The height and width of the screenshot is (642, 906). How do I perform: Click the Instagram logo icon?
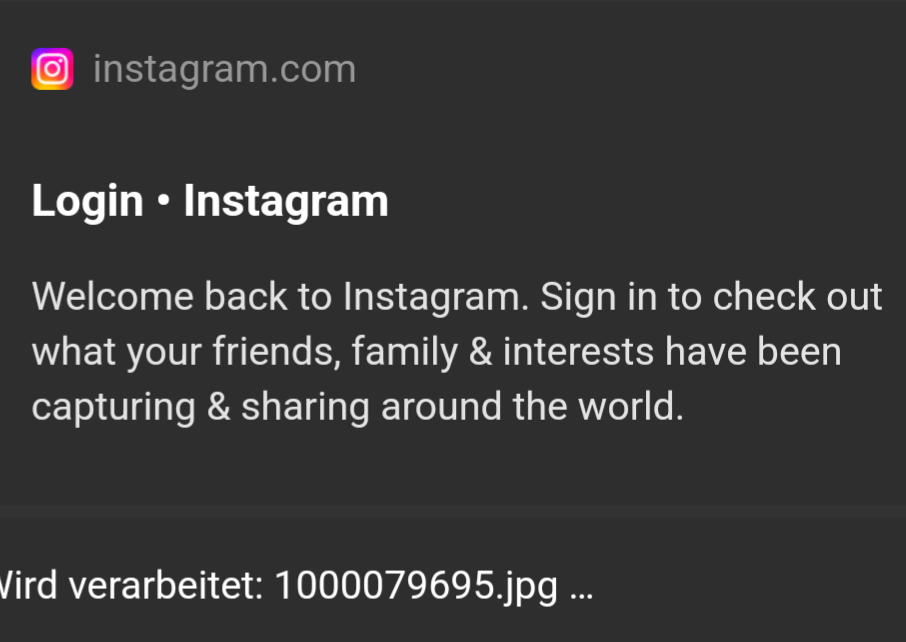coord(52,69)
